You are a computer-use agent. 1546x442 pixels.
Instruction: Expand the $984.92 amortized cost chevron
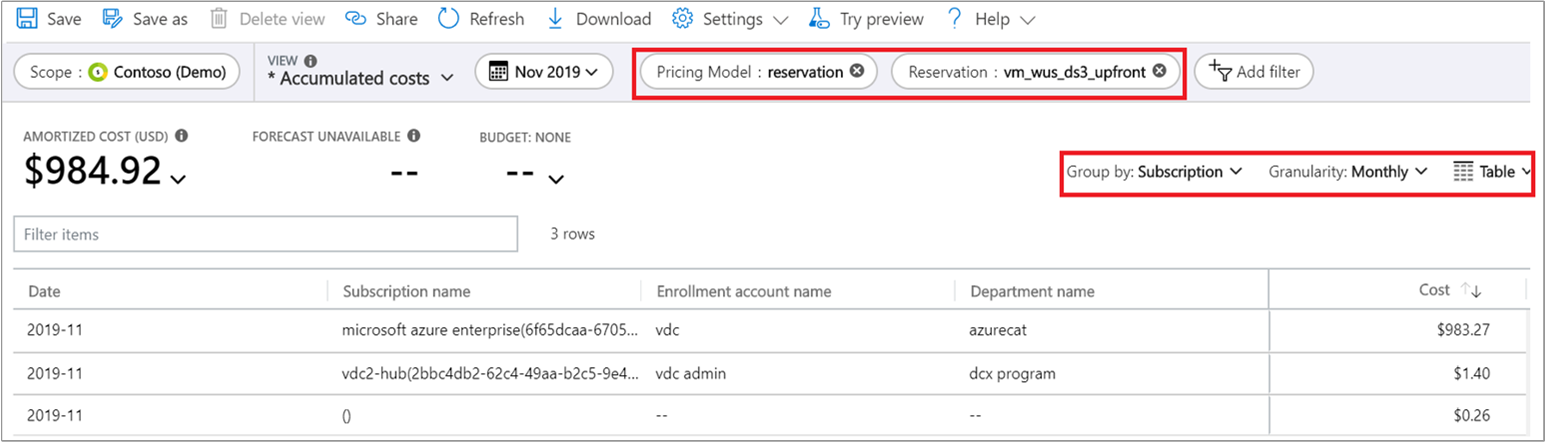[x=178, y=179]
